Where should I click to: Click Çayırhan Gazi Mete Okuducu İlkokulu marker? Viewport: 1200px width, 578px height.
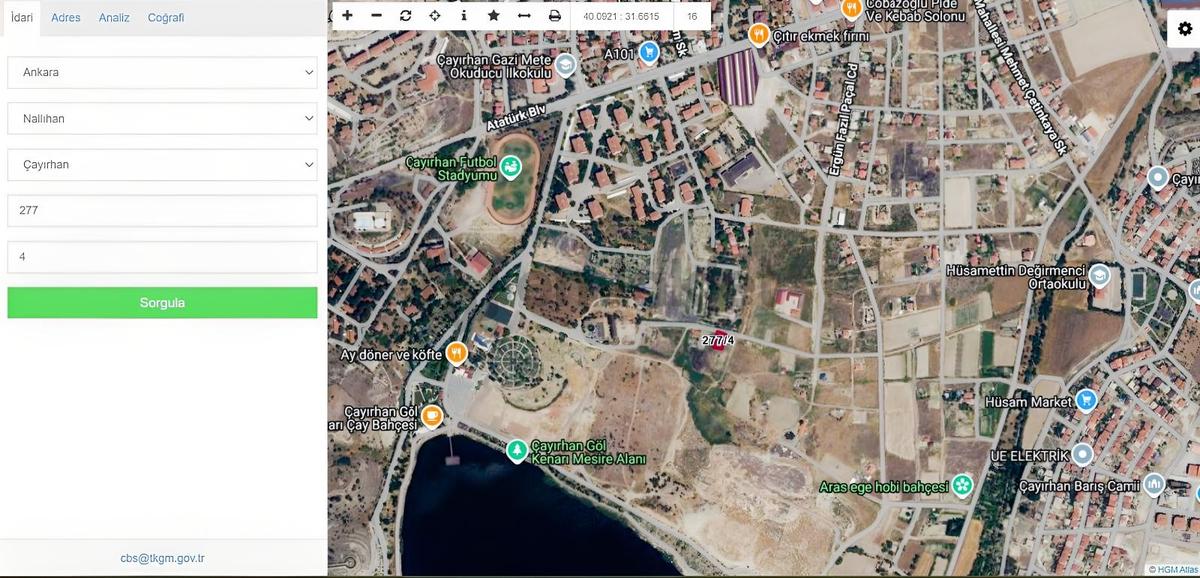pyautogui.click(x=566, y=66)
